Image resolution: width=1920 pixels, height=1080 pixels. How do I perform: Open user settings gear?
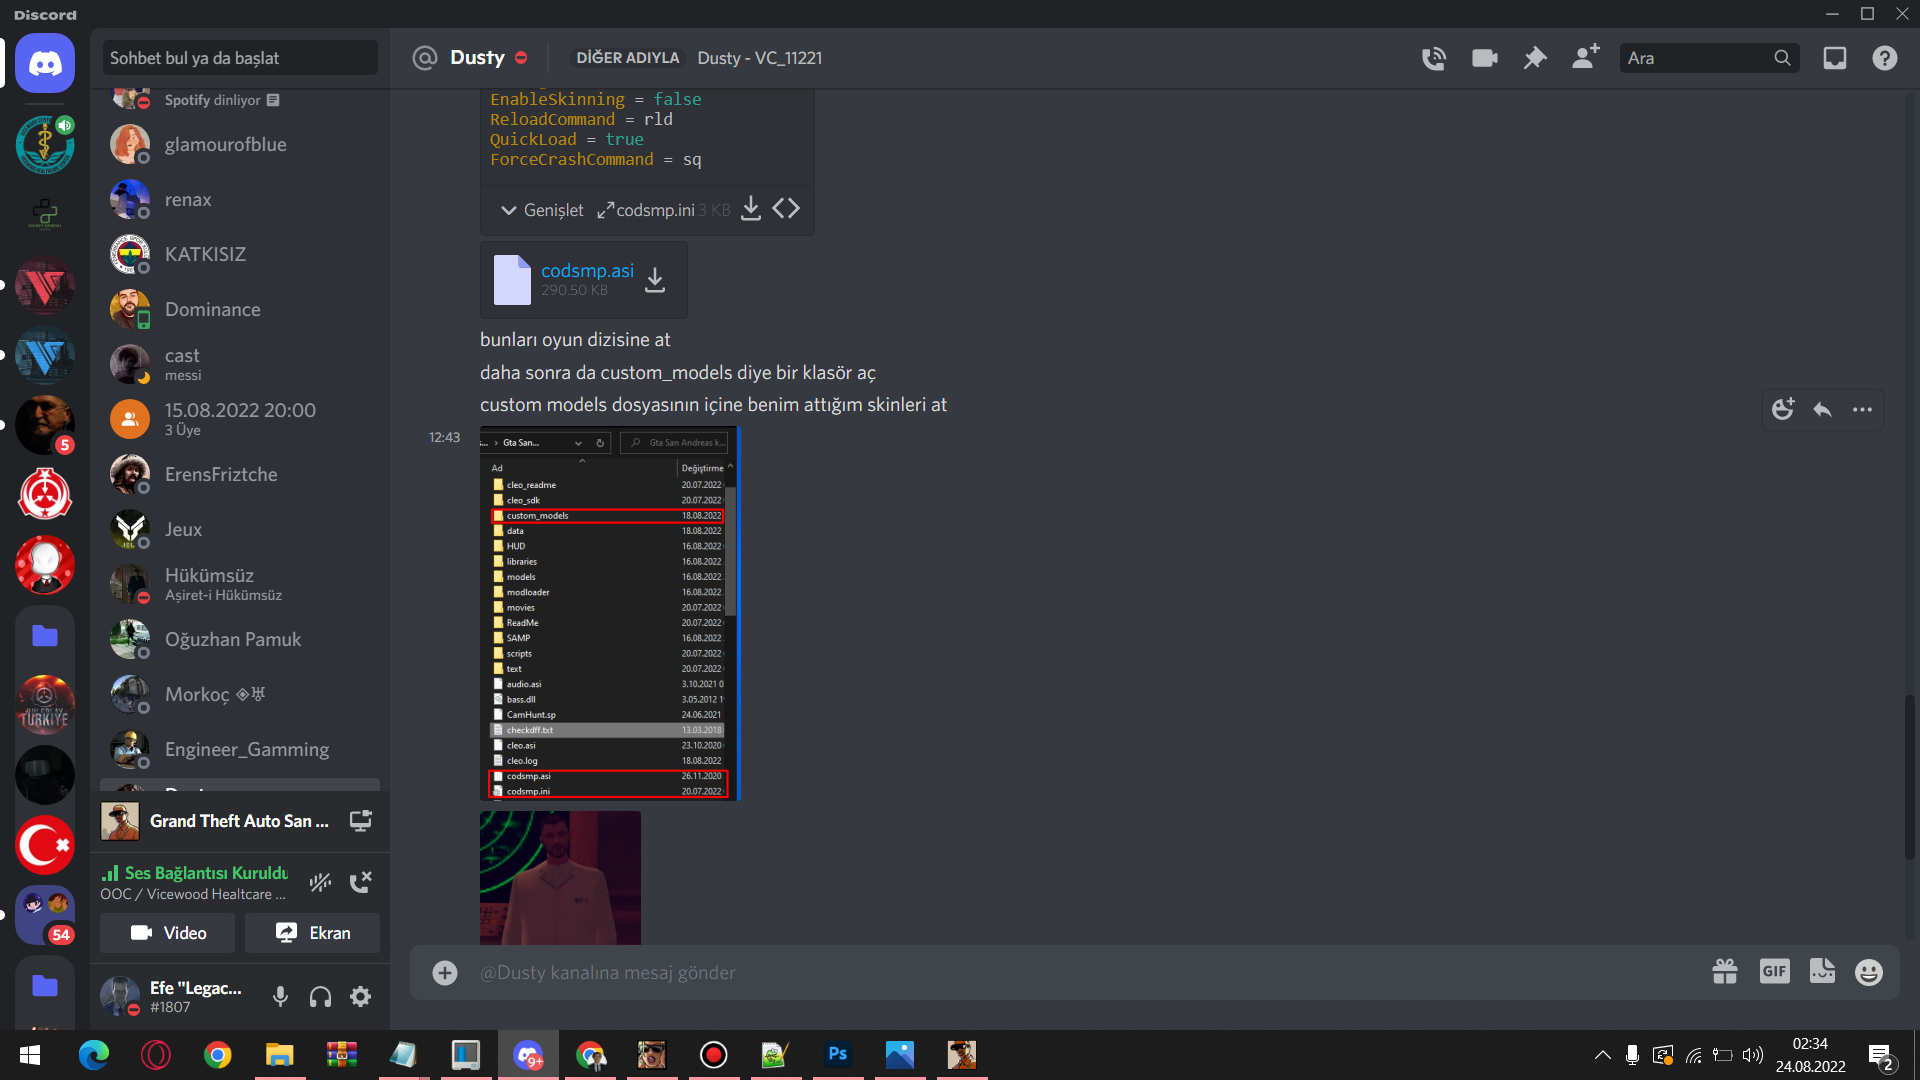(x=360, y=996)
